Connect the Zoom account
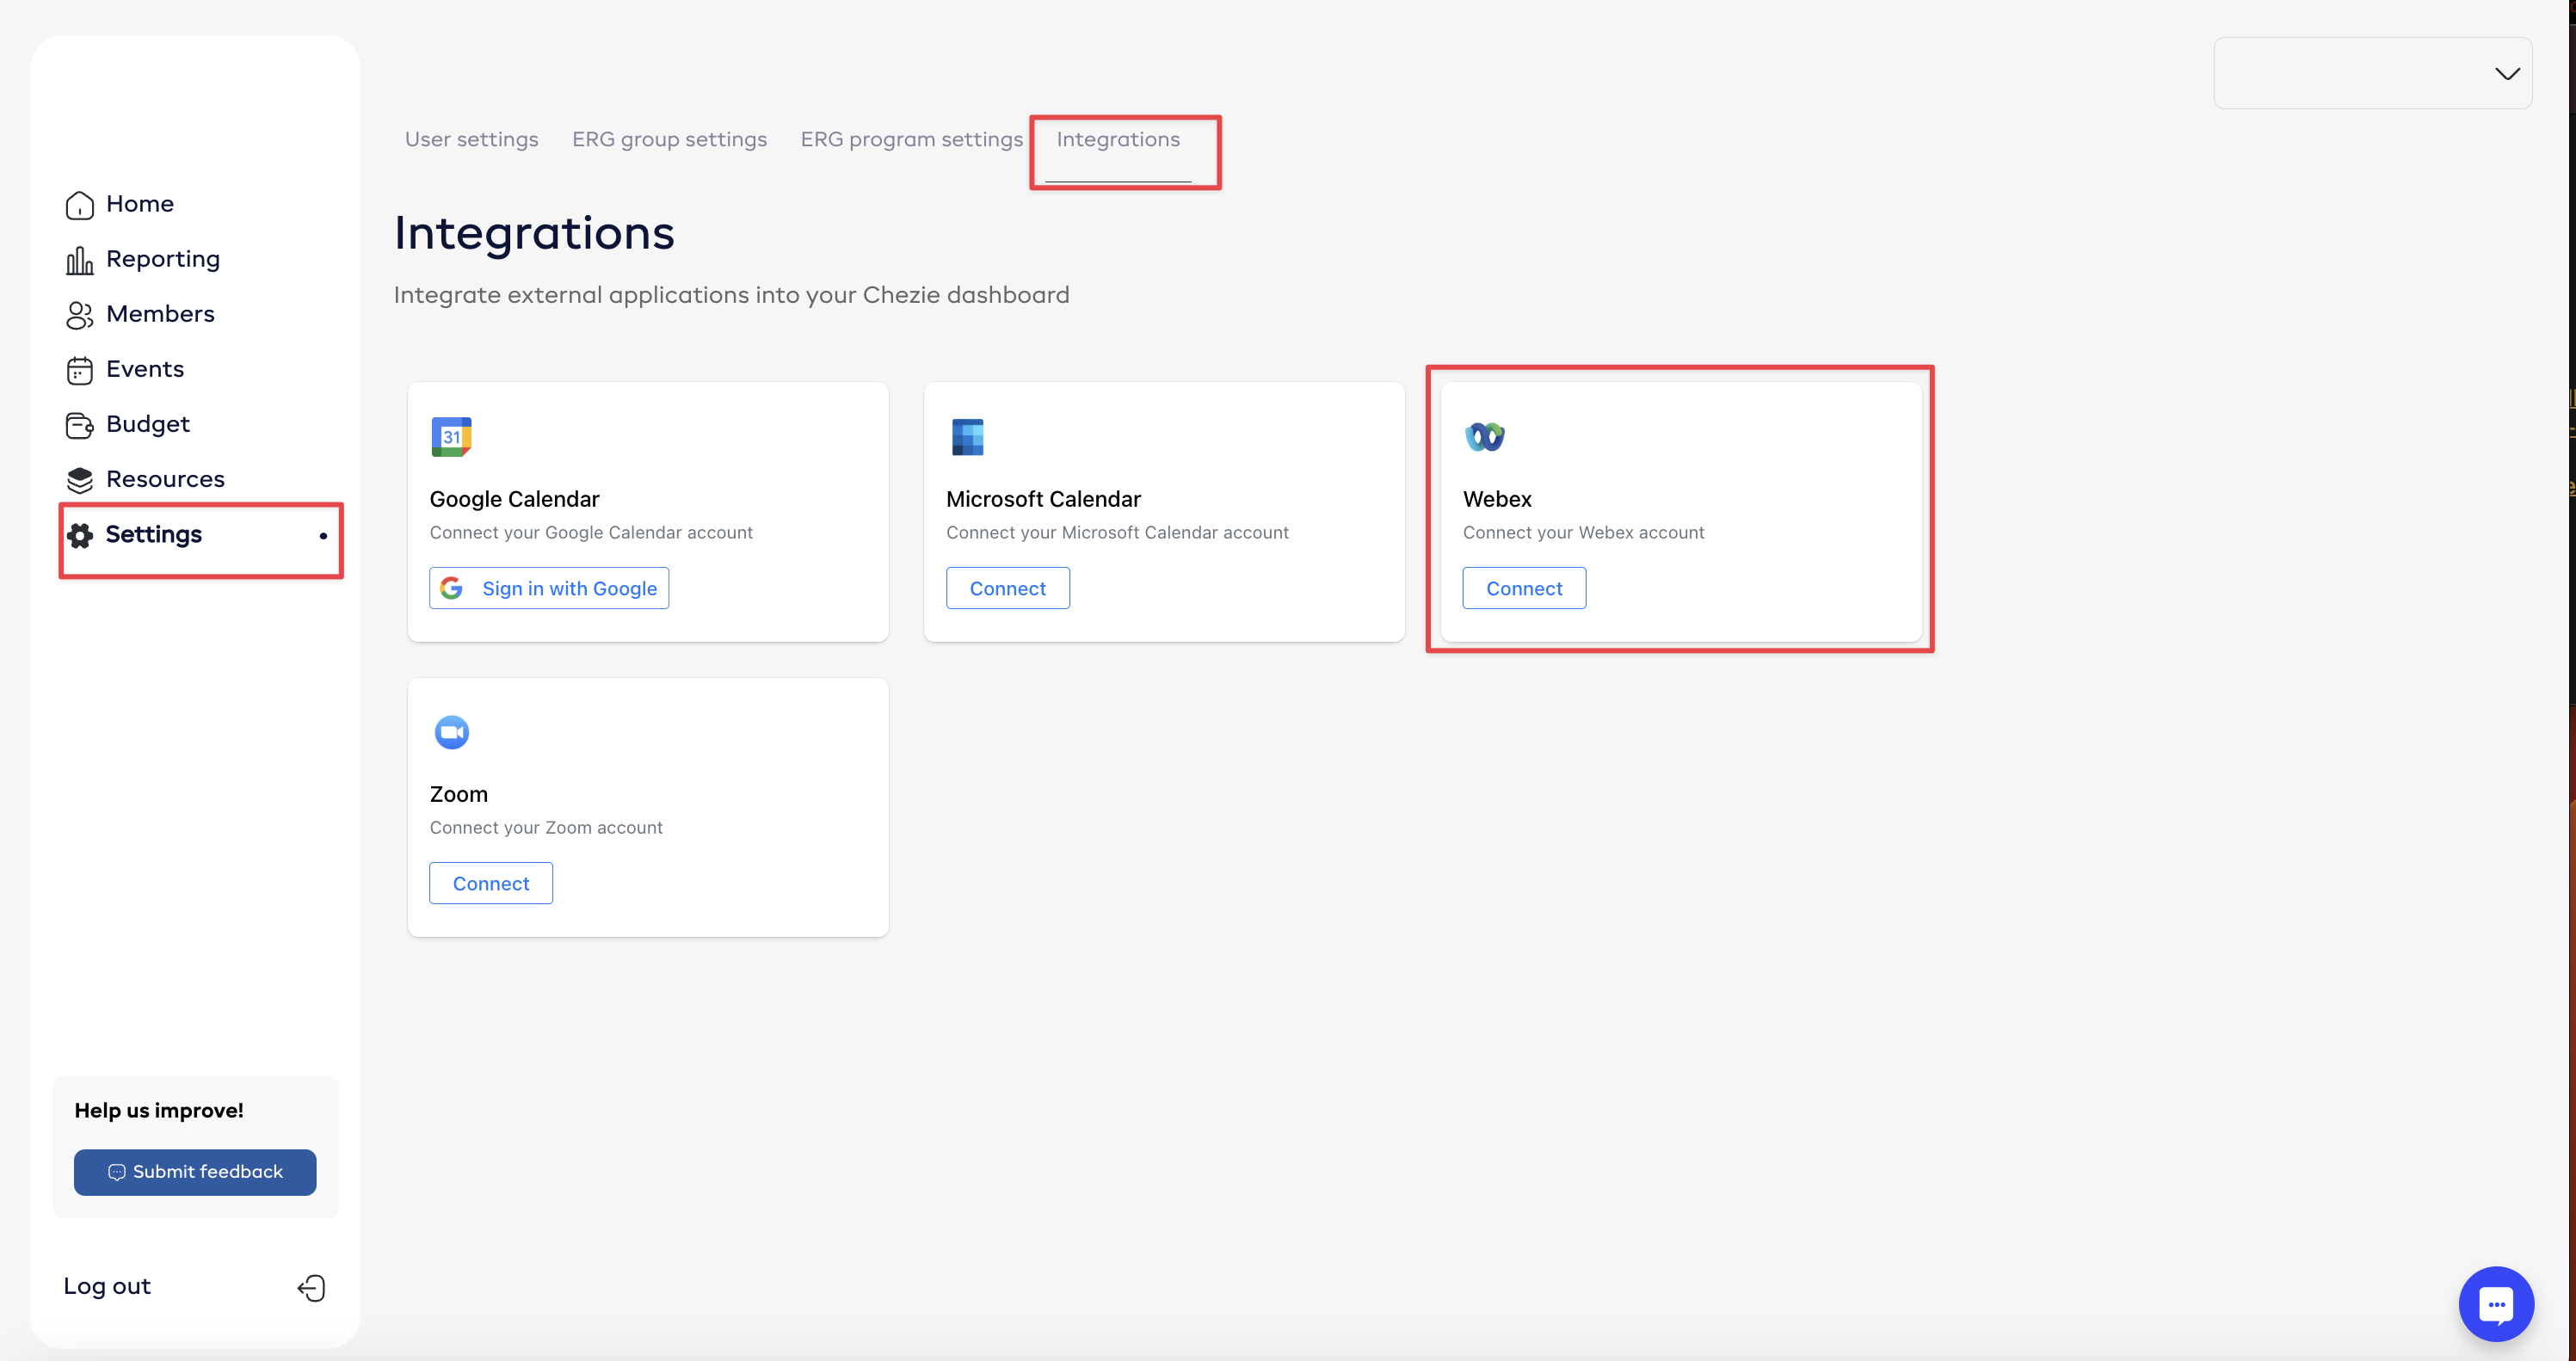 pos(490,883)
